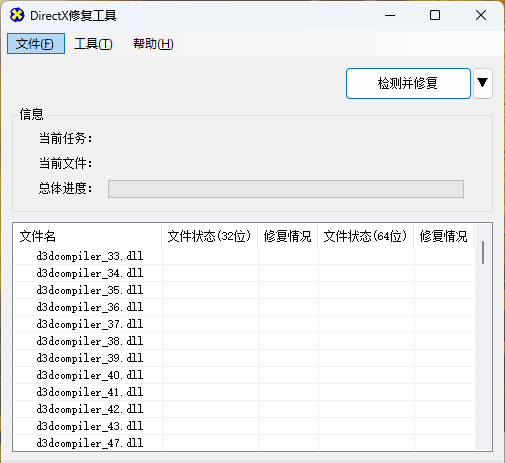Open the 工具(T) menu

coord(93,44)
